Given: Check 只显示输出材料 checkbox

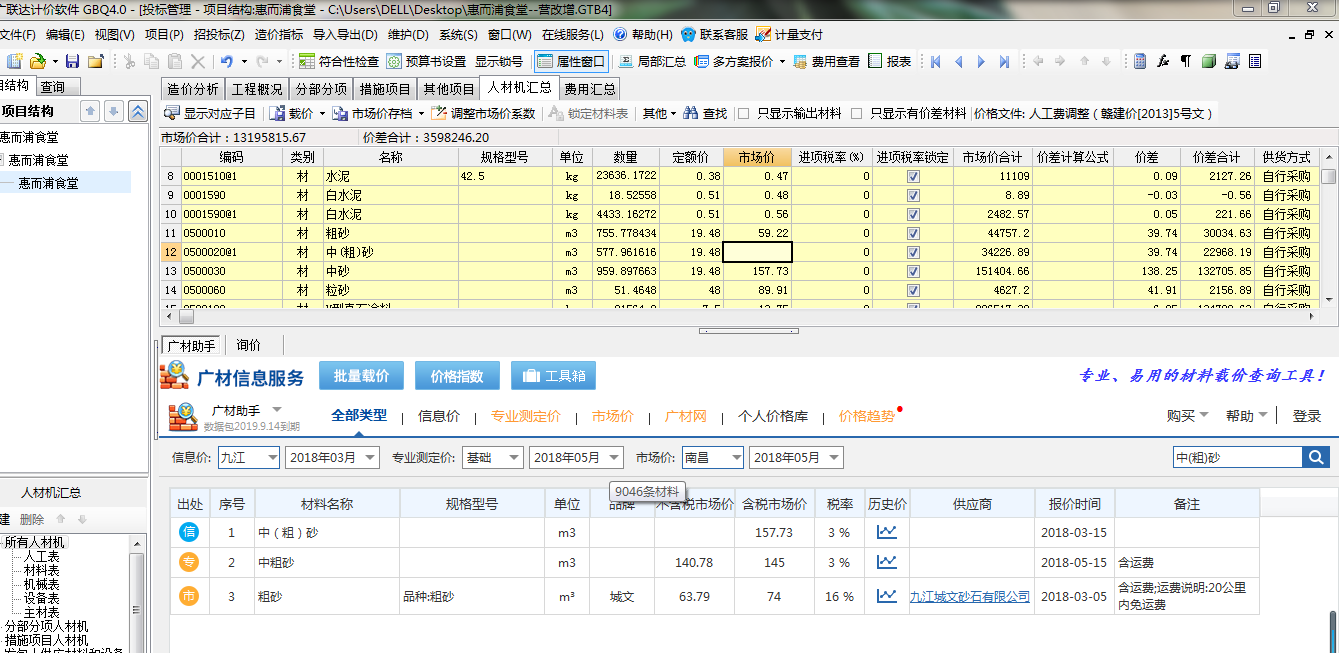Looking at the screenshot, I should click(x=743, y=114).
